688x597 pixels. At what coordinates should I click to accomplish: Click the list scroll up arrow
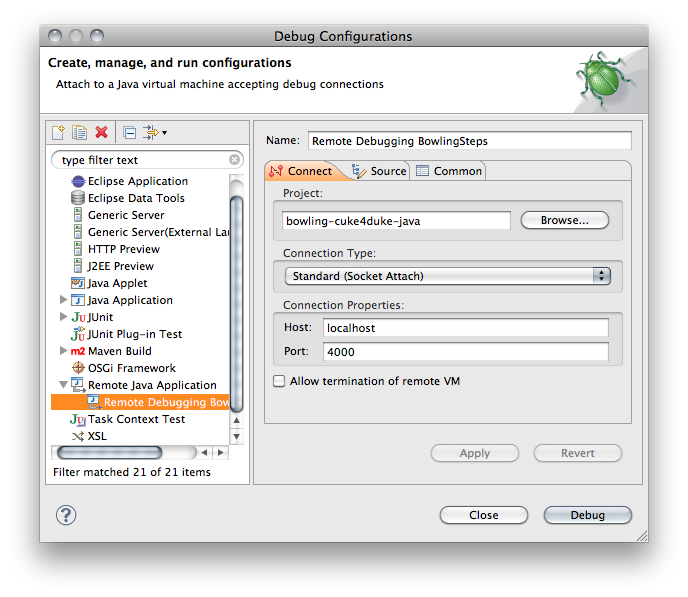coord(236,420)
